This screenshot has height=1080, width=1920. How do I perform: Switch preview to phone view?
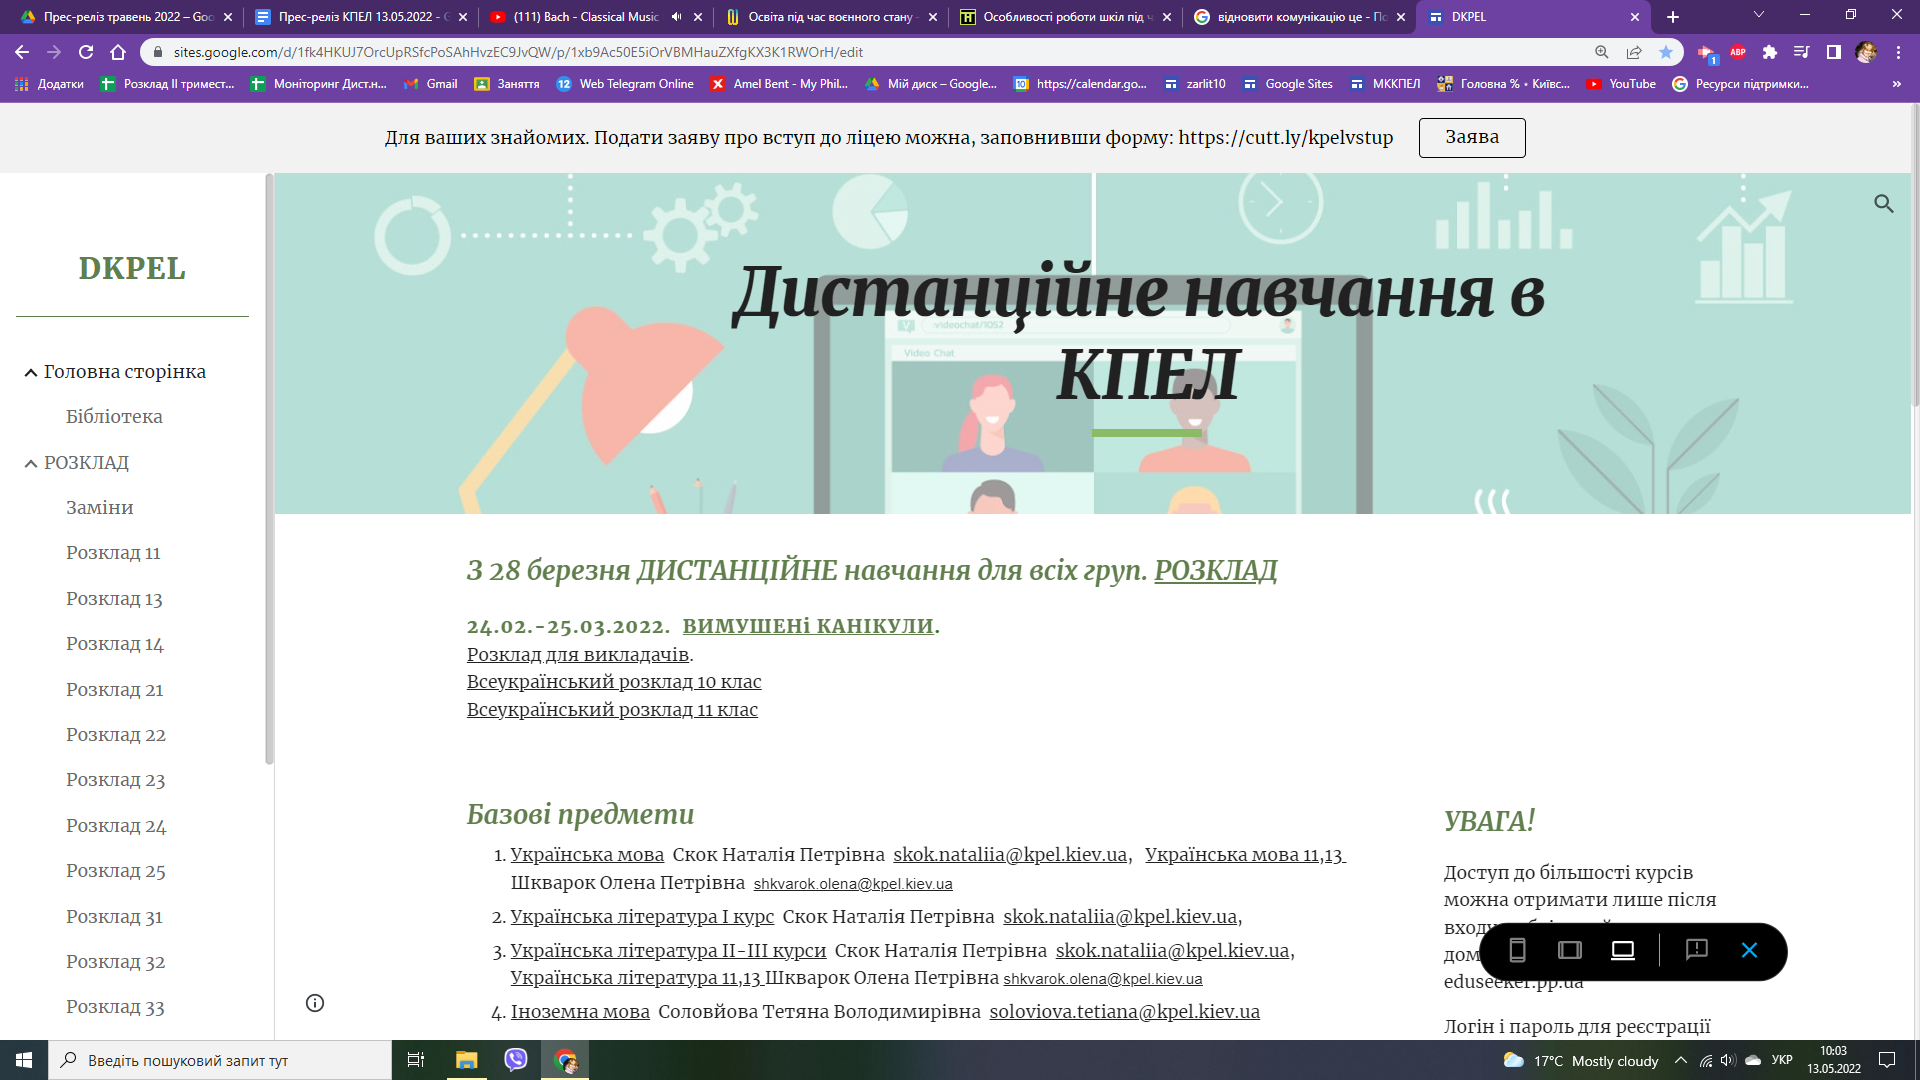[1517, 950]
